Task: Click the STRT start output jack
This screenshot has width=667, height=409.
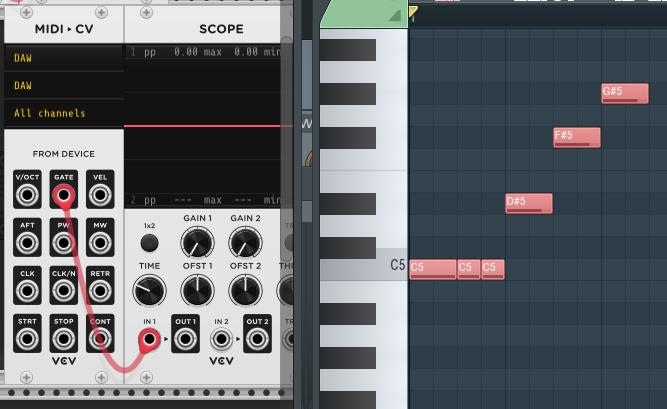Action: [27, 336]
